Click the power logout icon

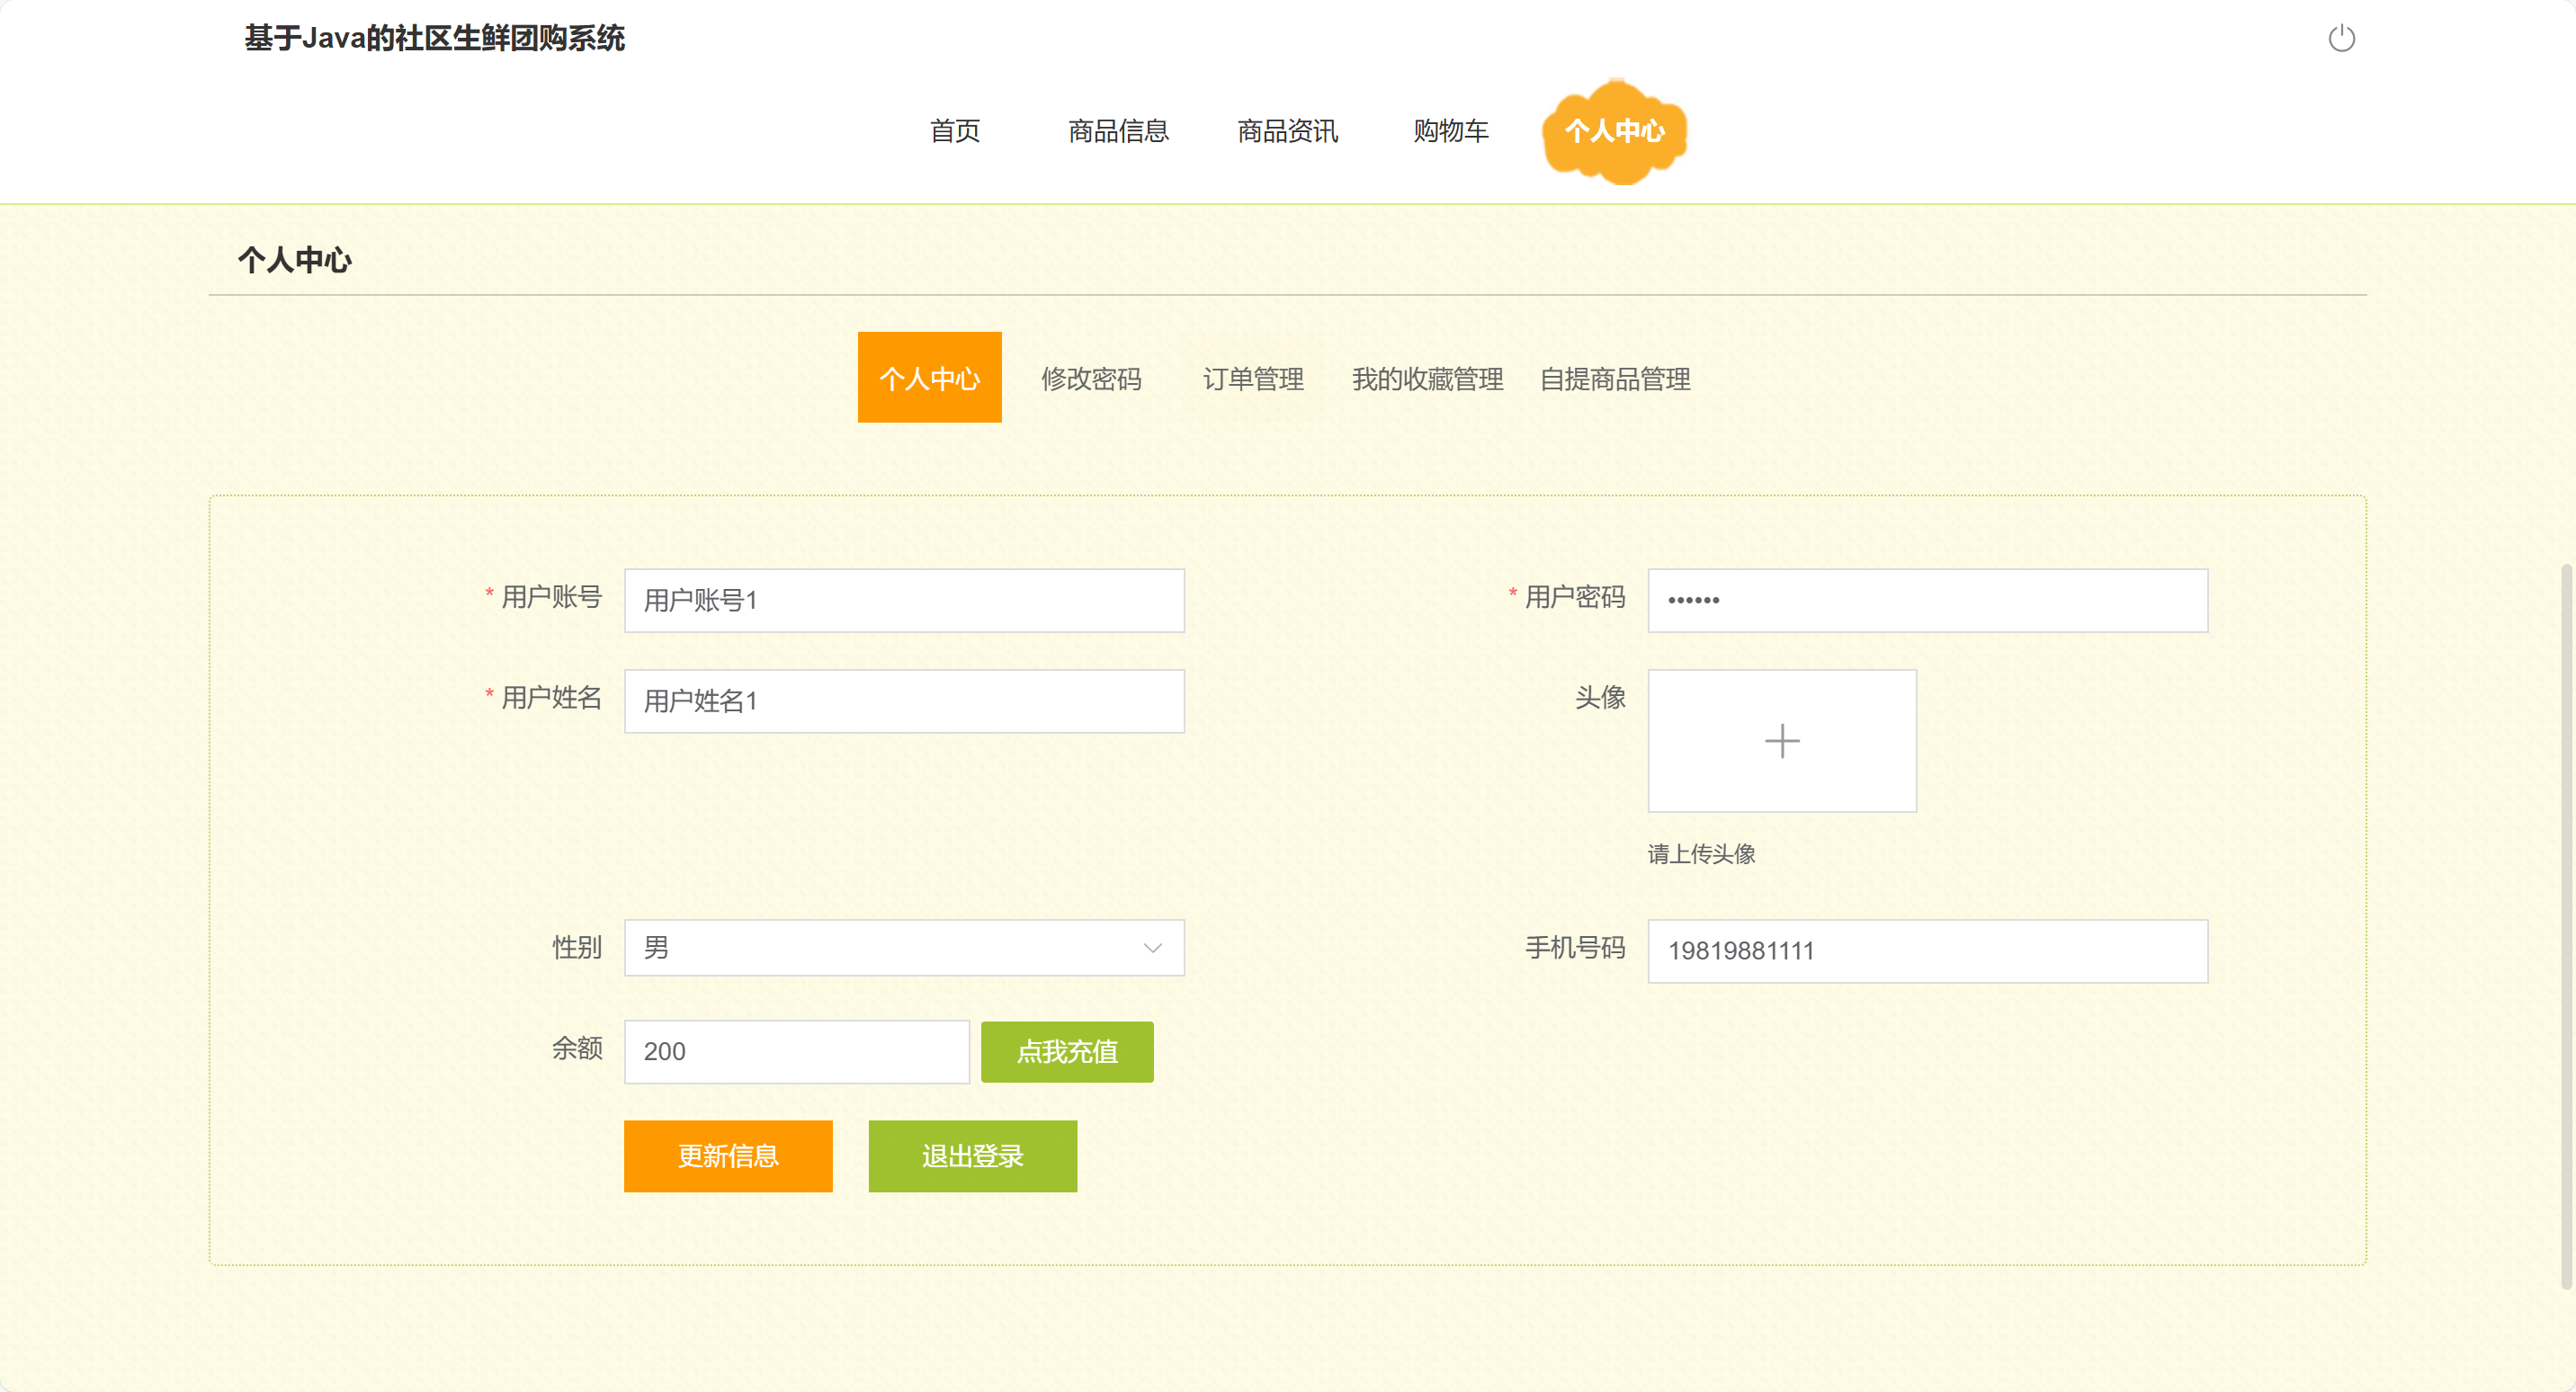click(2341, 39)
